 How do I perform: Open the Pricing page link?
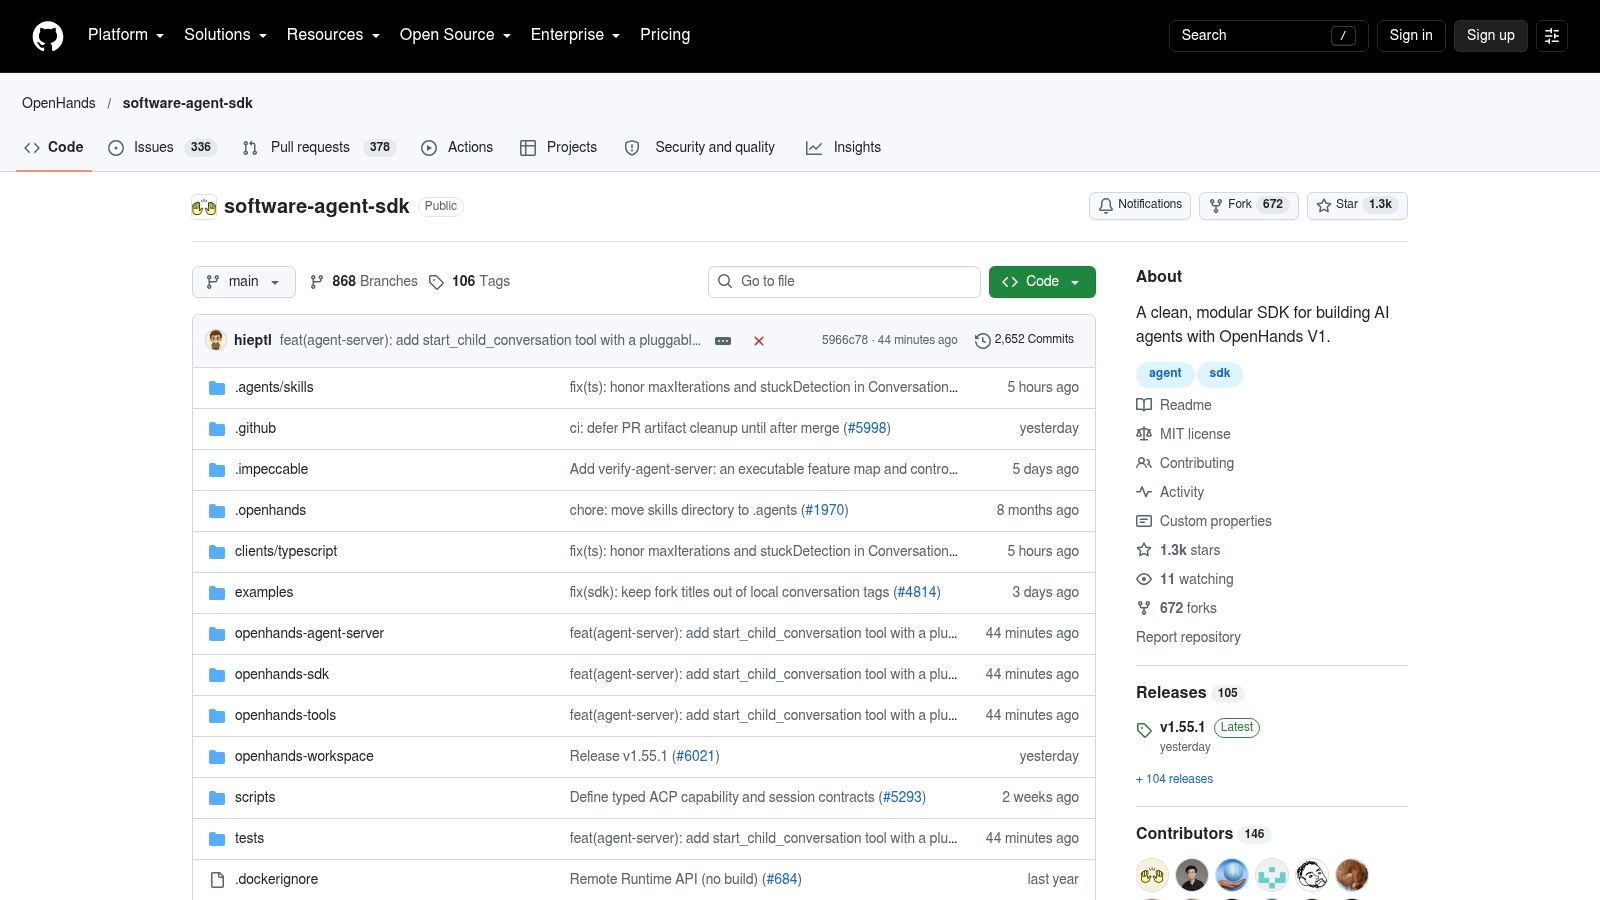point(665,35)
